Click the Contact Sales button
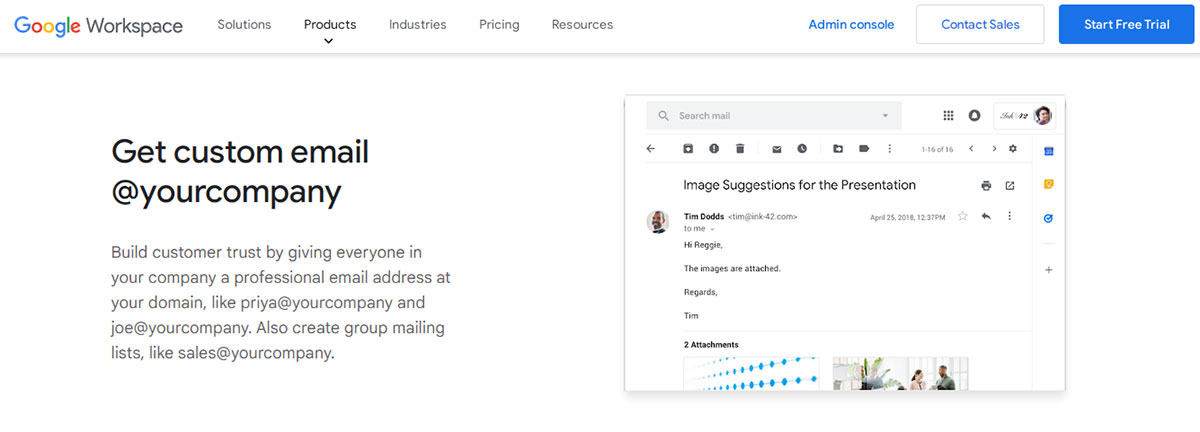1200x432 pixels. [x=980, y=24]
